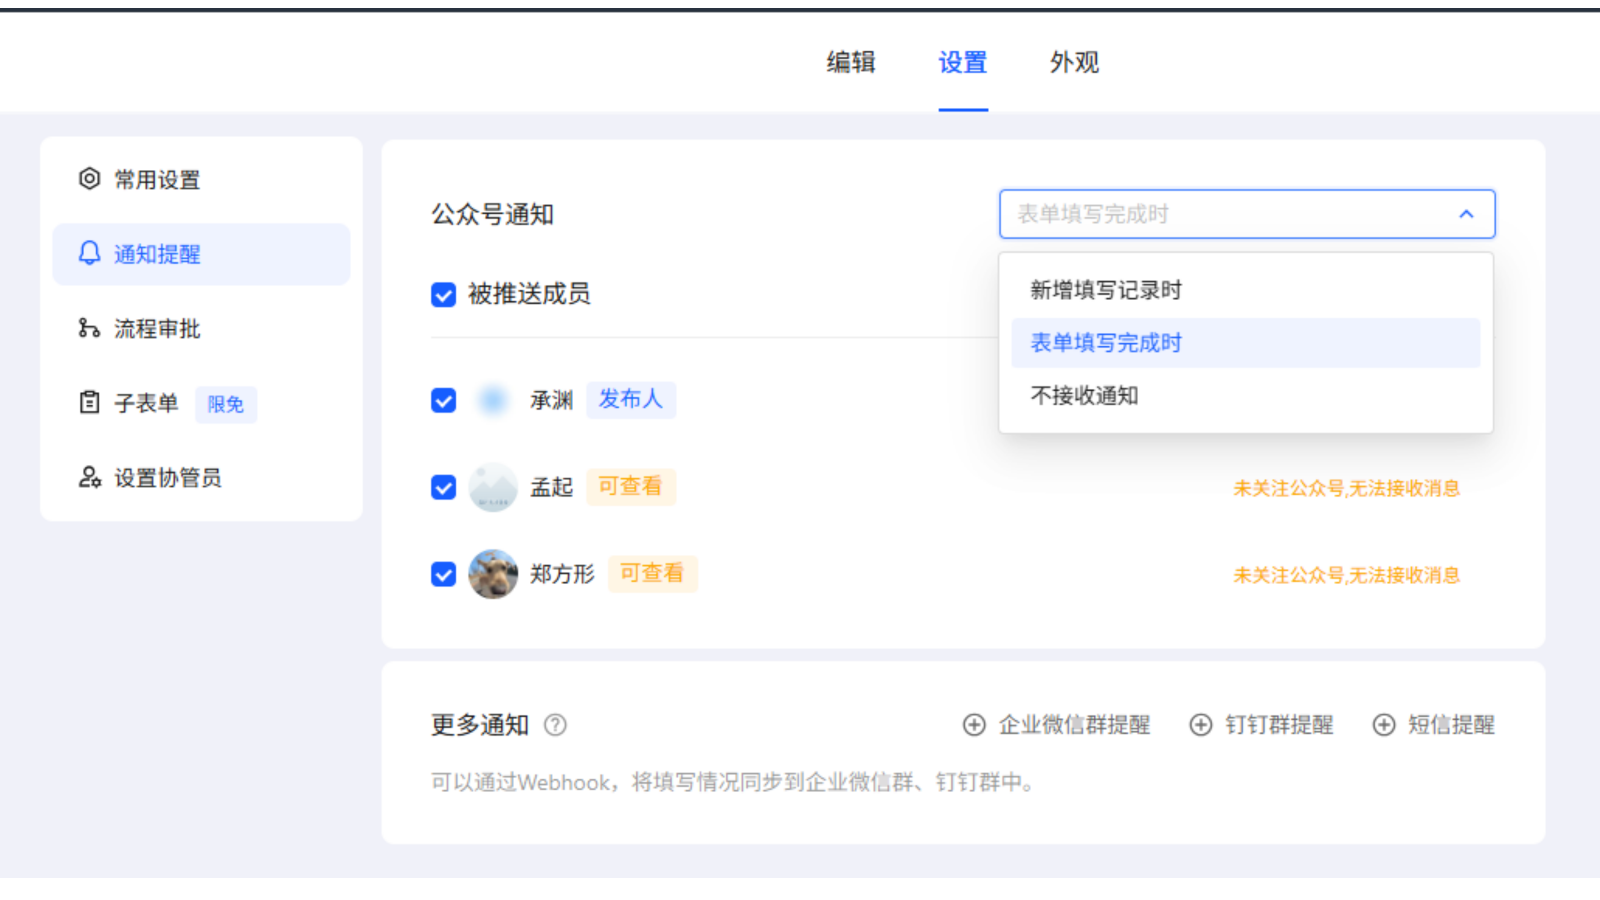Click the help question mark next to 更多通知

tap(555, 725)
